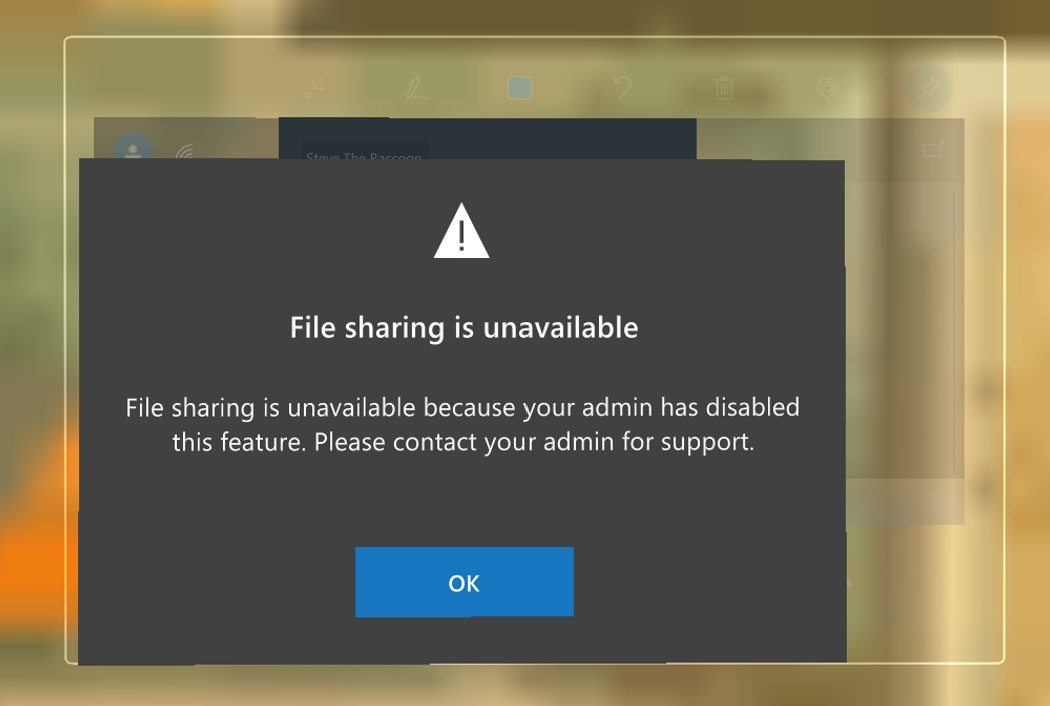Click the participant avatar icon
1050x706 pixels.
133,147
